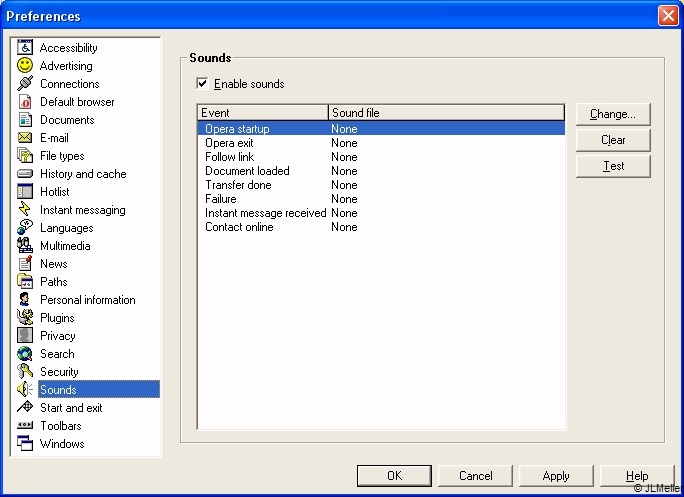Click the Change... button
Image resolution: width=684 pixels, height=497 pixels.
(x=613, y=114)
